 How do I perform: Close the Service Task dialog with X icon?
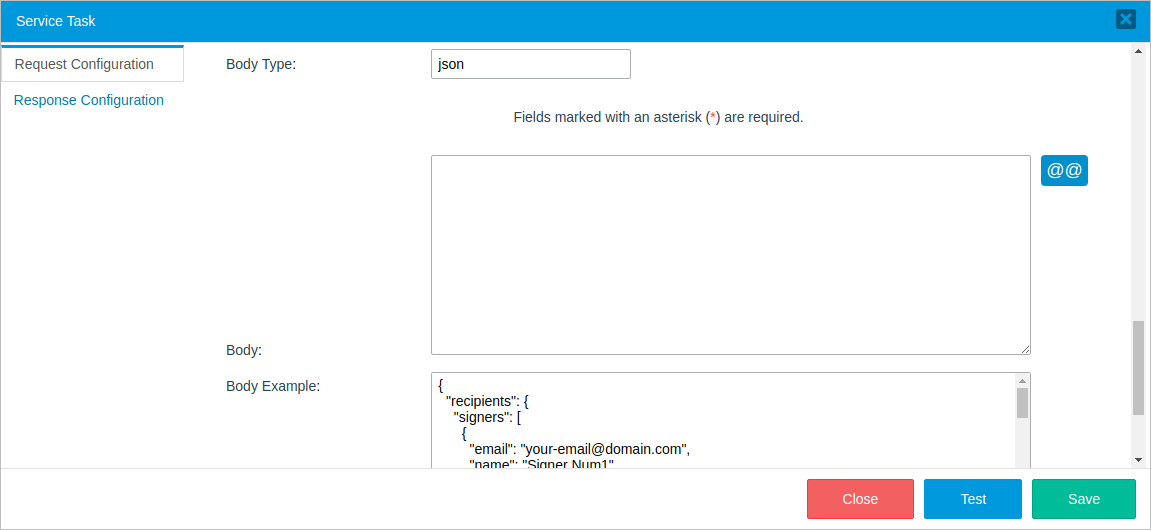pos(1125,19)
